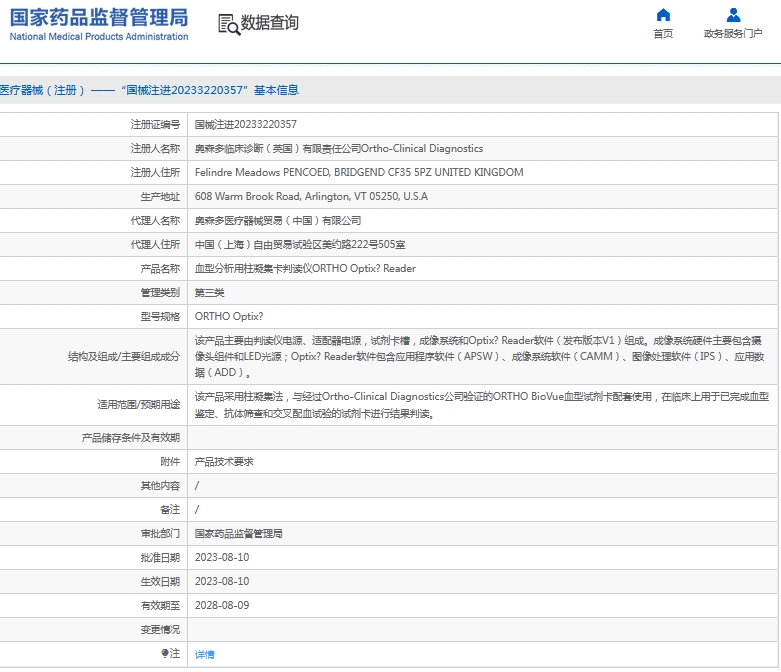Click the 生效日期 value 2023-08-10

coord(222,581)
